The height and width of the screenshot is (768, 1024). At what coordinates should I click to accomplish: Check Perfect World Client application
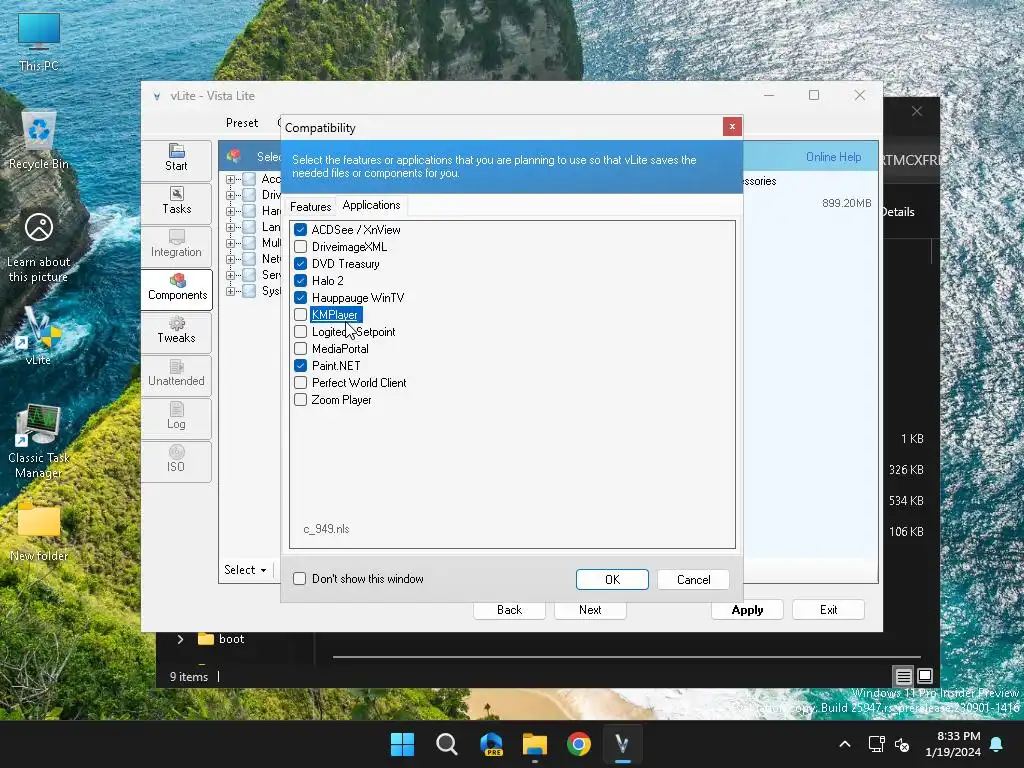(x=300, y=383)
